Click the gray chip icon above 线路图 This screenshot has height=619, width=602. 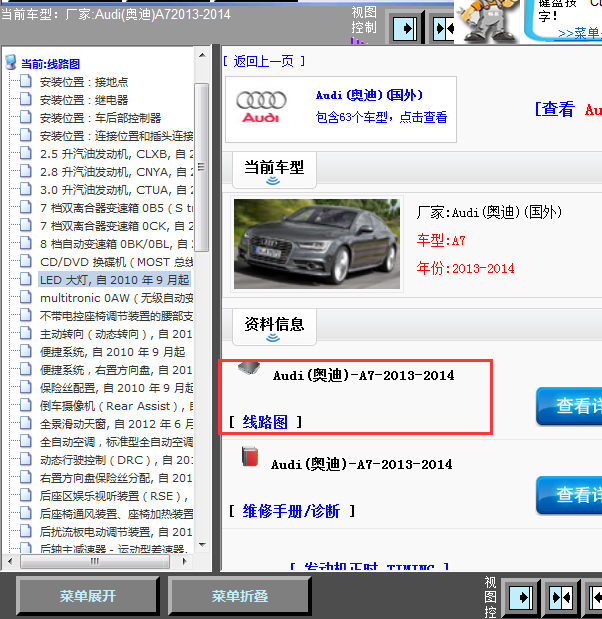[249, 368]
